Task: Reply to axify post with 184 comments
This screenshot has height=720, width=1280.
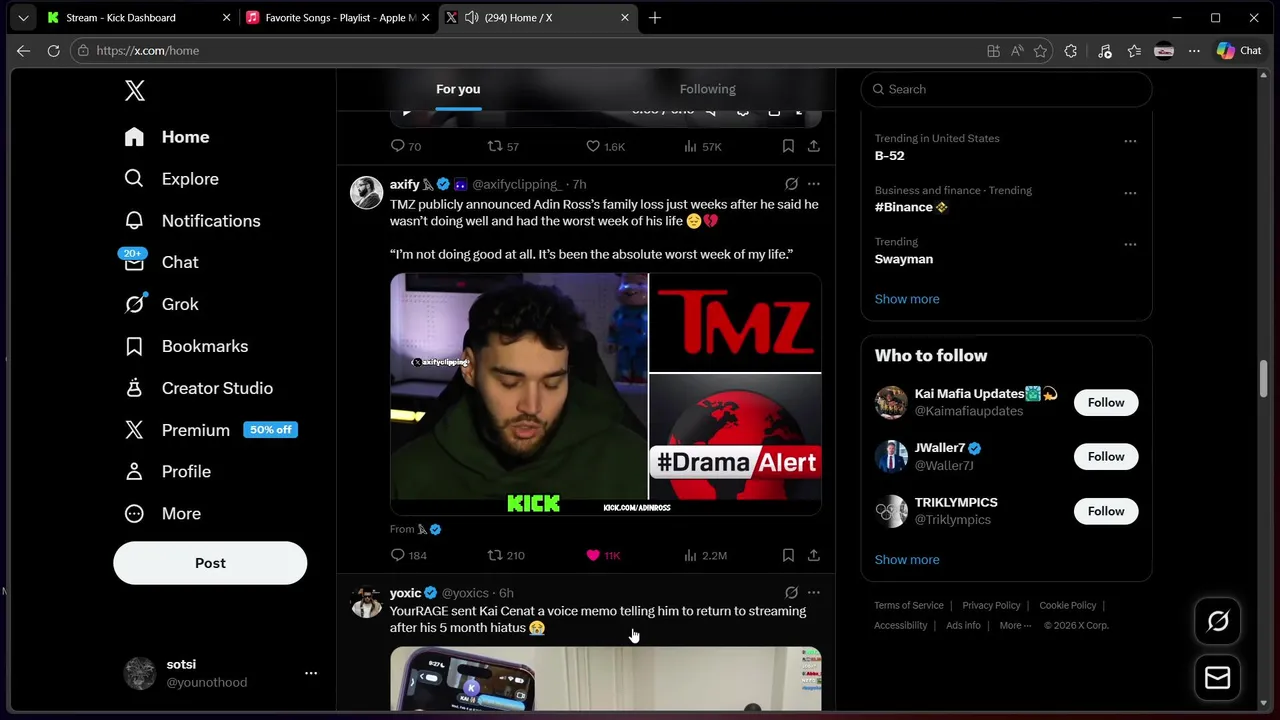Action: coord(408,555)
